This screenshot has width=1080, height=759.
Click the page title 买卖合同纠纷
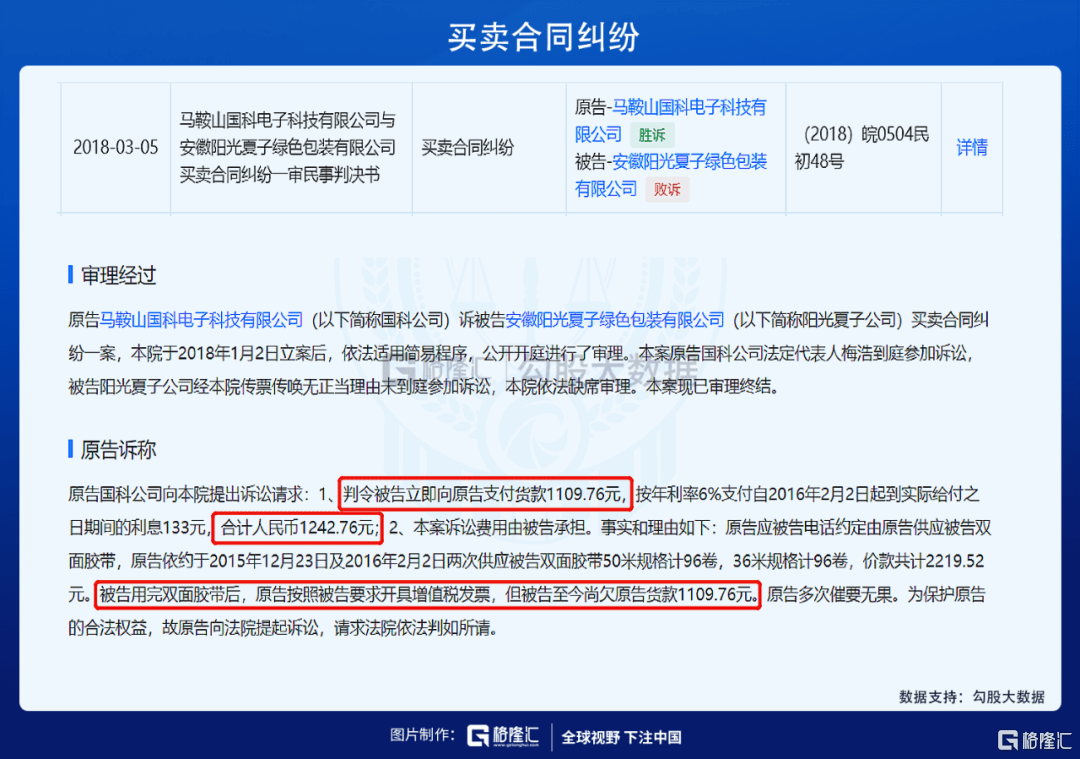coord(543,37)
